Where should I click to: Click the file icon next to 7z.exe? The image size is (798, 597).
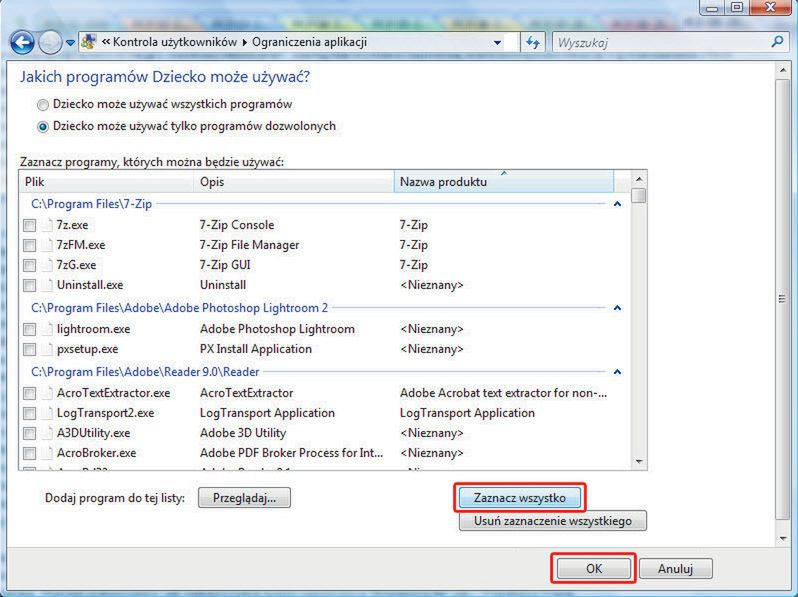tap(47, 225)
